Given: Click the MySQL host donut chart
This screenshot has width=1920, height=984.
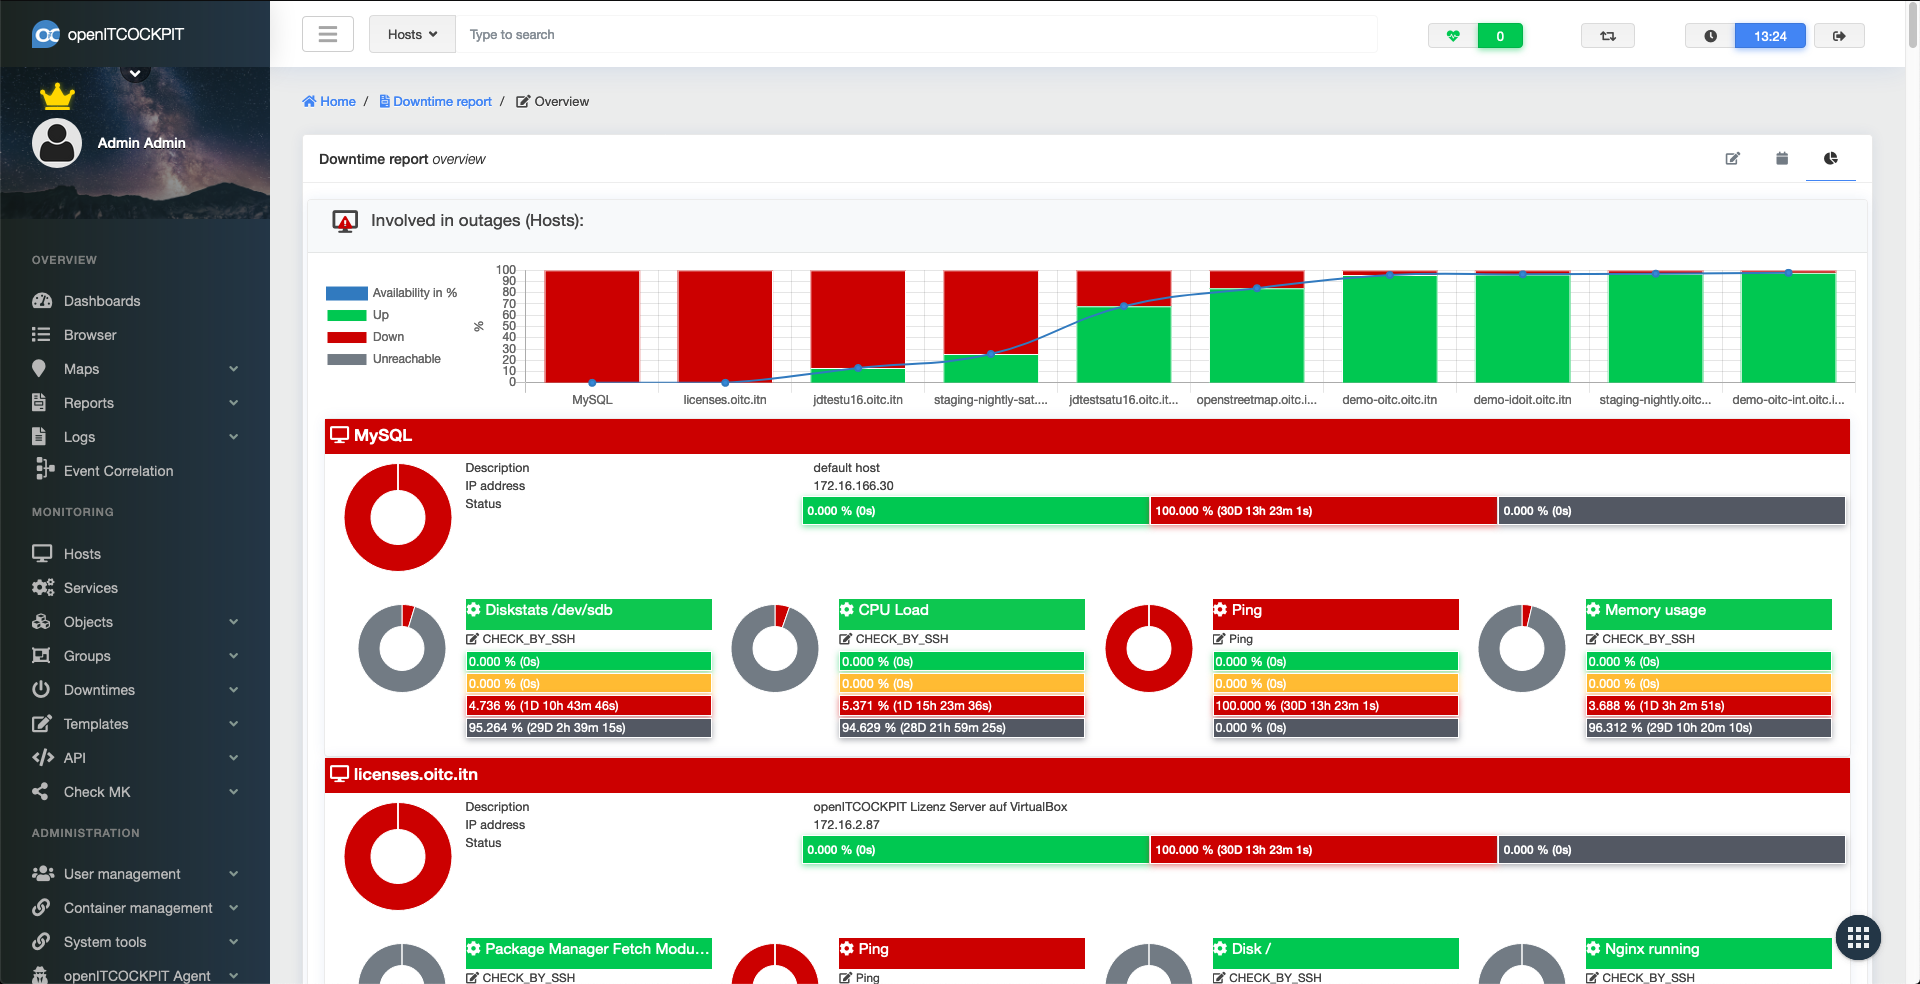Looking at the screenshot, I should 398,517.
